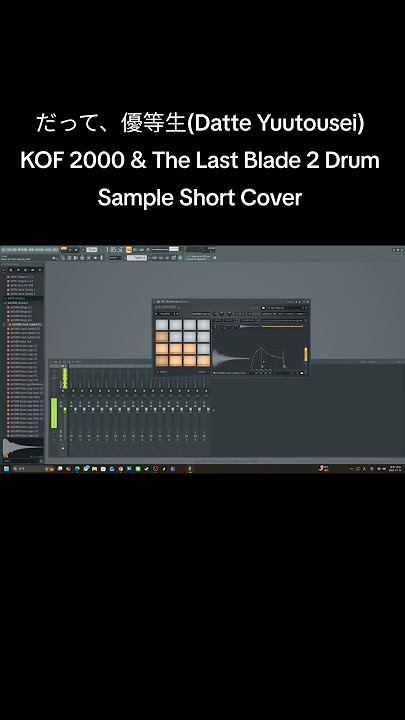Open File Explorer from taskbar
The image size is (405, 720).
point(94,469)
